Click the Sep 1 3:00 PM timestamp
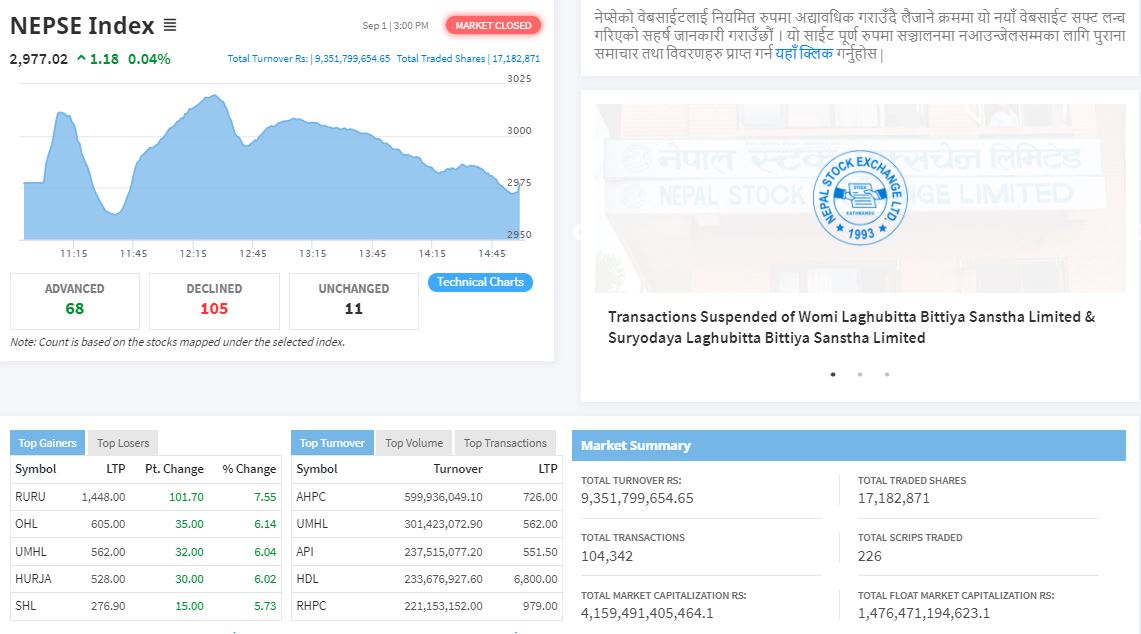This screenshot has height=634, width=1141. click(395, 25)
